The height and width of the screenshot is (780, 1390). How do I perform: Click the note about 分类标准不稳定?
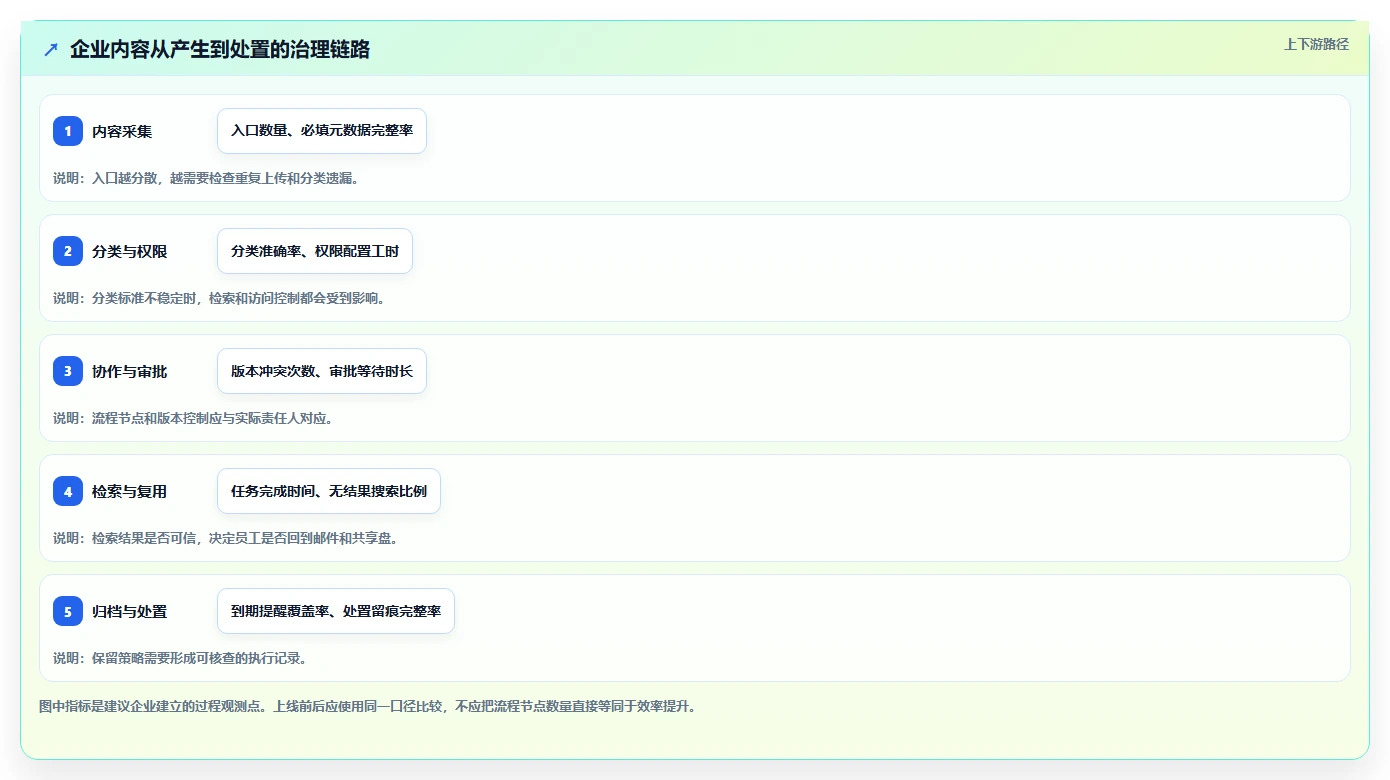pyautogui.click(x=219, y=298)
